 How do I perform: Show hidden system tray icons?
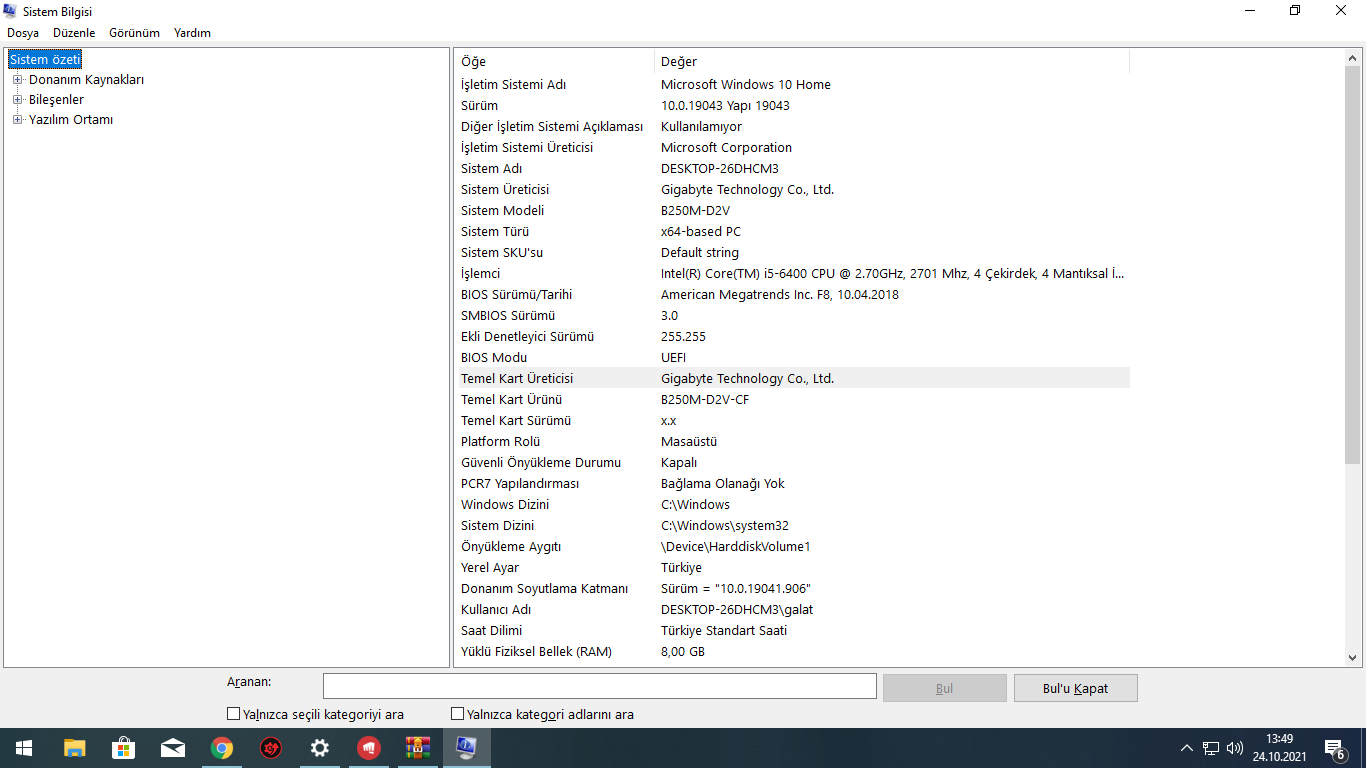coord(1187,748)
